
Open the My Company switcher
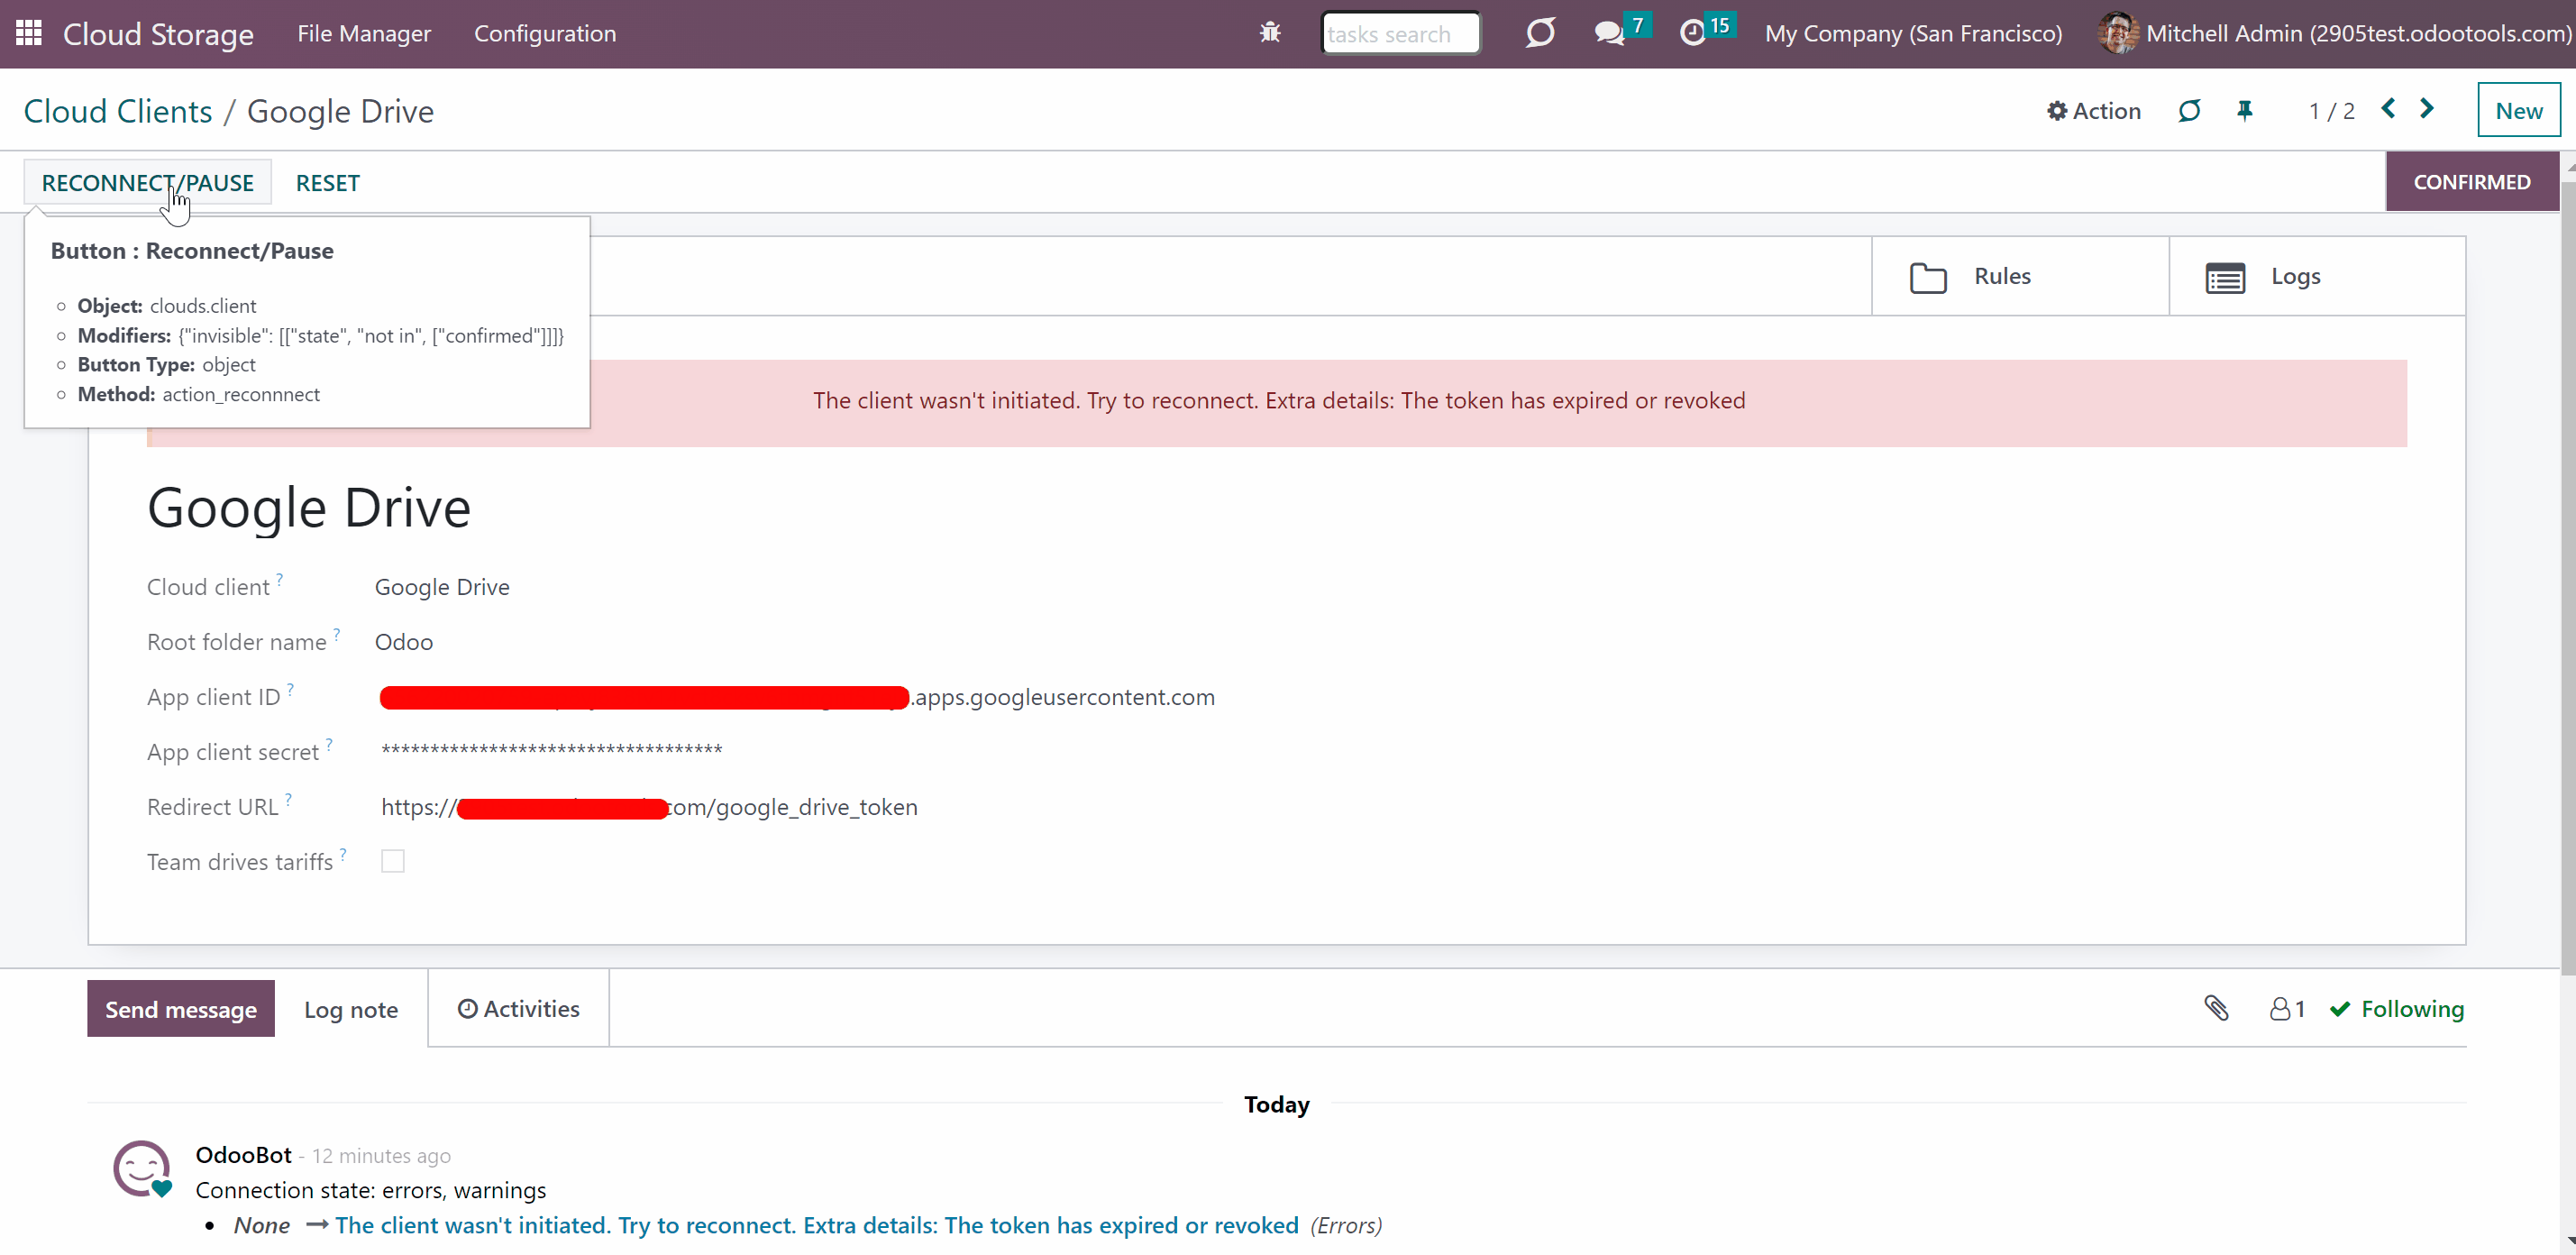click(1913, 33)
